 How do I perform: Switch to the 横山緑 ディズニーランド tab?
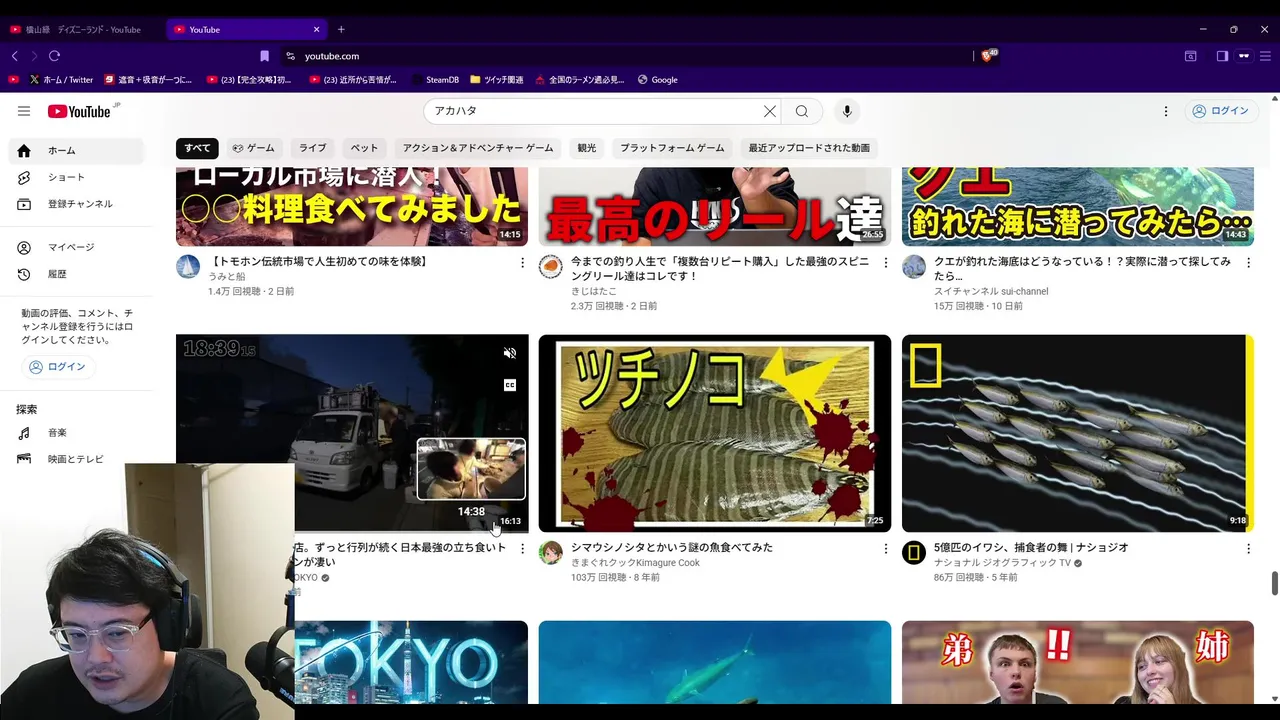coord(82,30)
